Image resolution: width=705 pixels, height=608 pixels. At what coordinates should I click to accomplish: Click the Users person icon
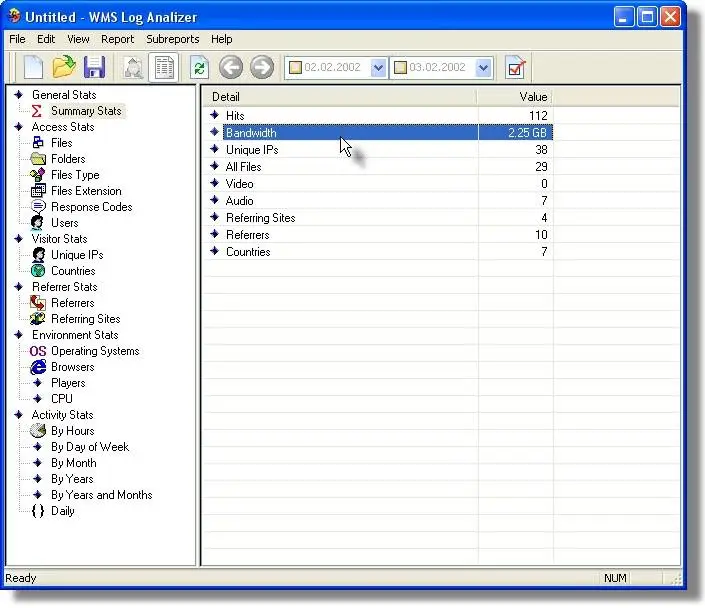37,223
